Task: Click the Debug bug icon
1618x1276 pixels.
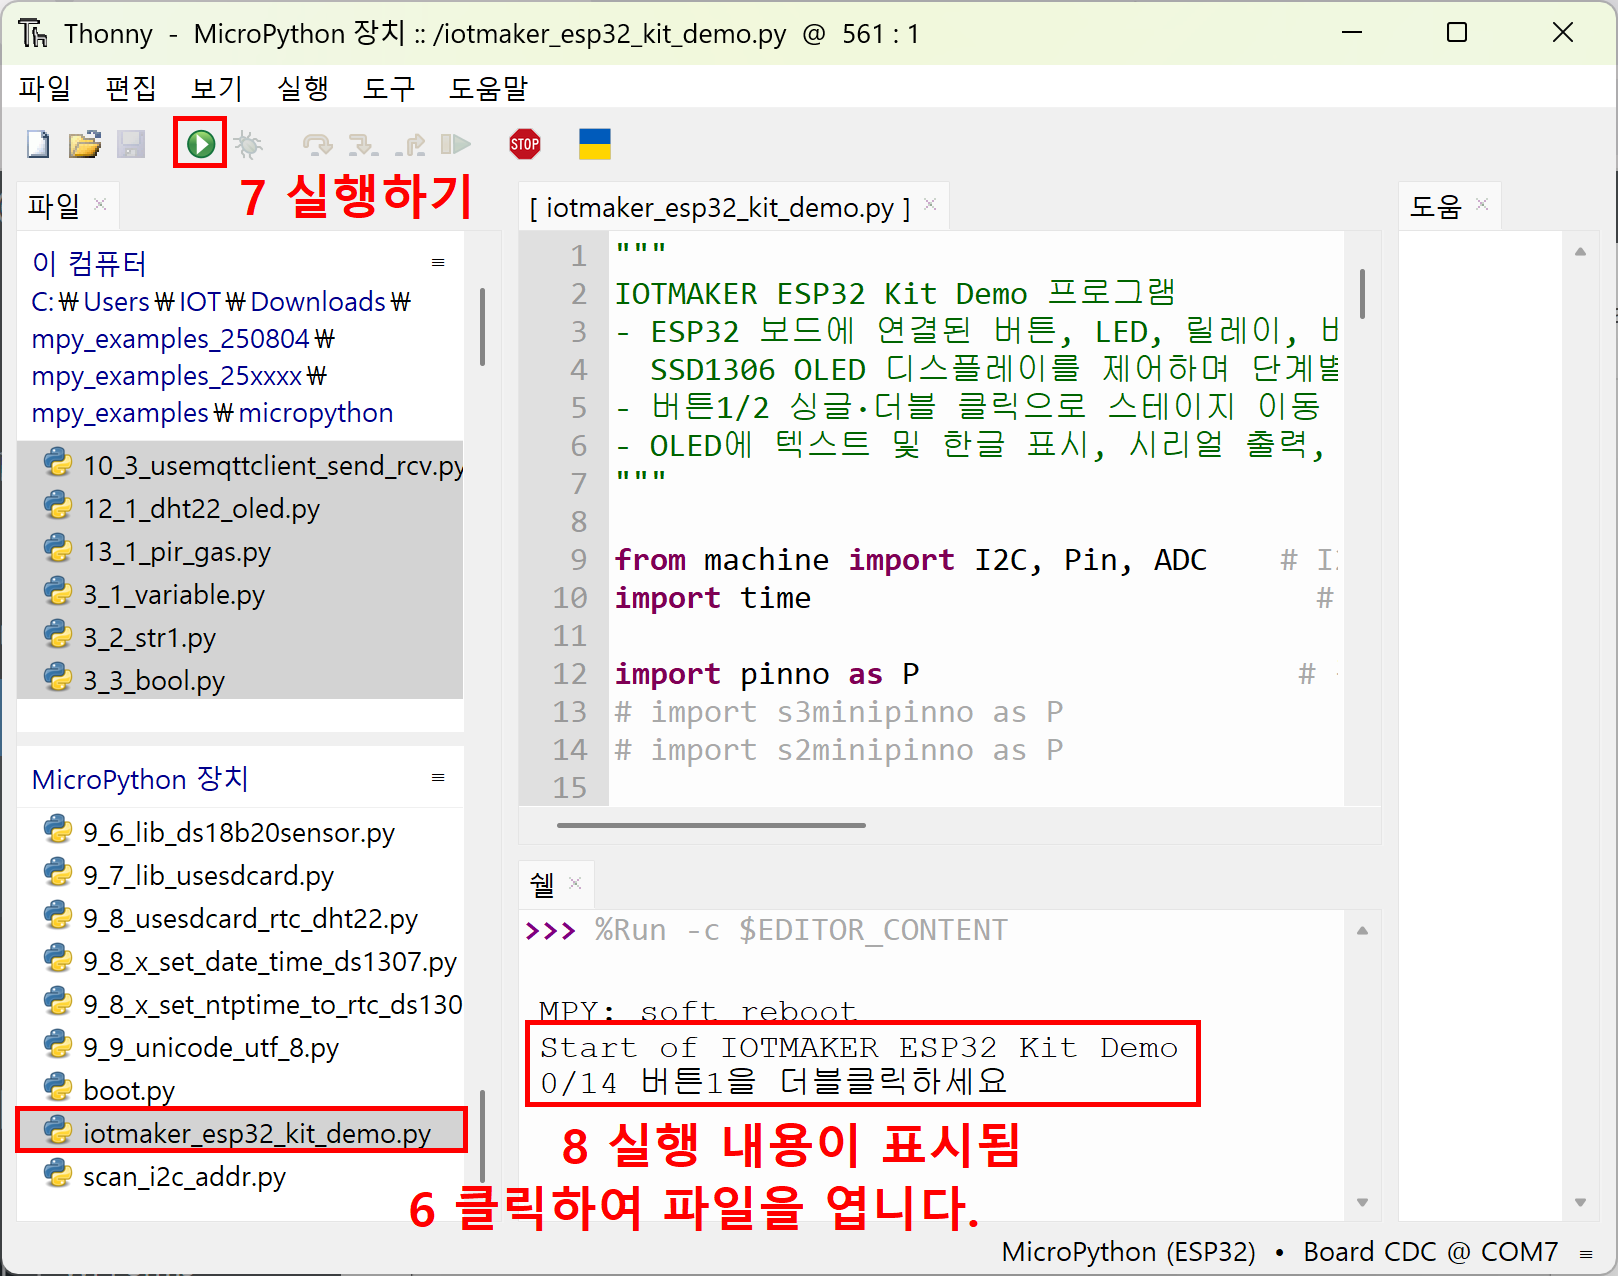Action: pos(248,145)
